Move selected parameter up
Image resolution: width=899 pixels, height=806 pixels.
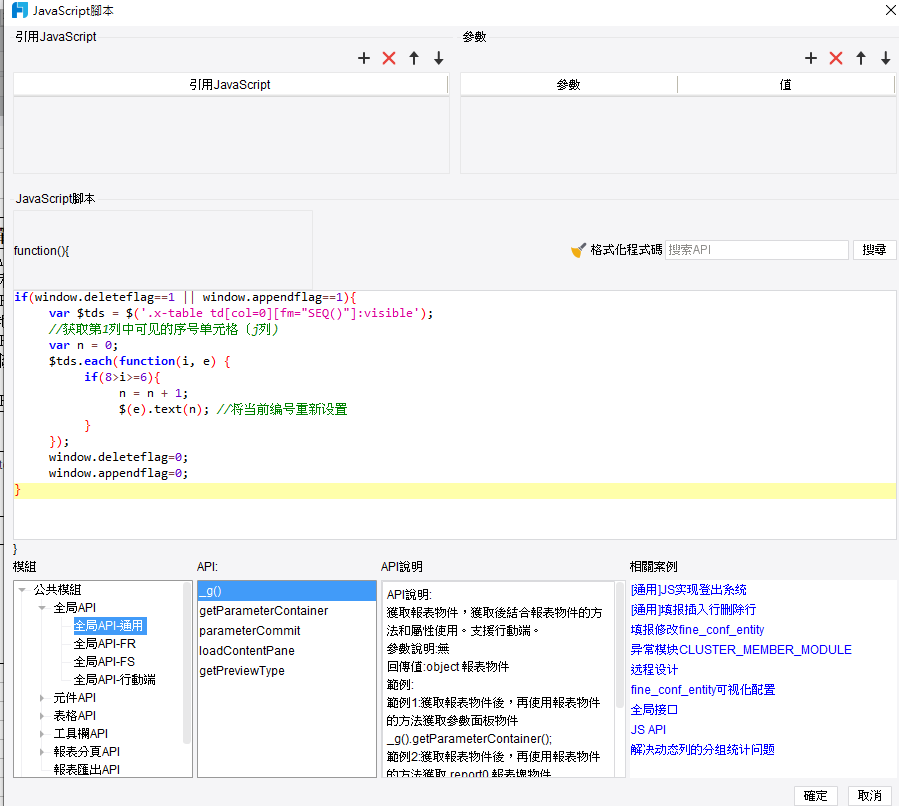pyautogui.click(x=861, y=58)
